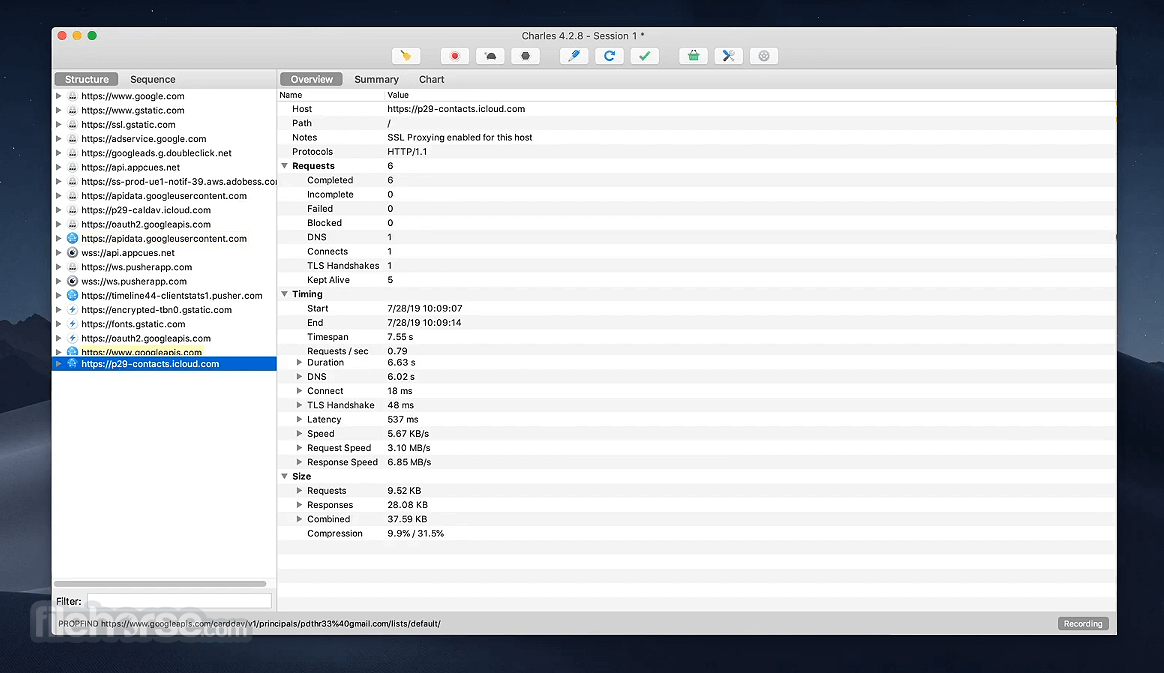The image size is (1164, 673).
Task: Focus the Filter input field
Action: 180,601
